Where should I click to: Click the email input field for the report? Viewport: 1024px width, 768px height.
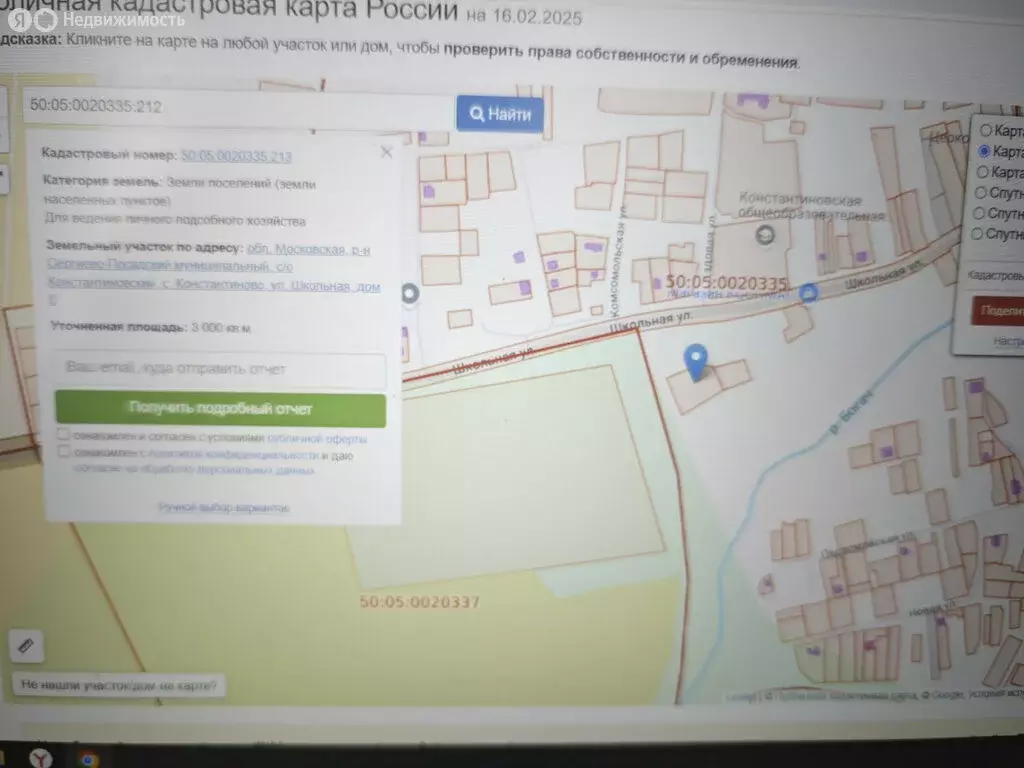(x=218, y=370)
